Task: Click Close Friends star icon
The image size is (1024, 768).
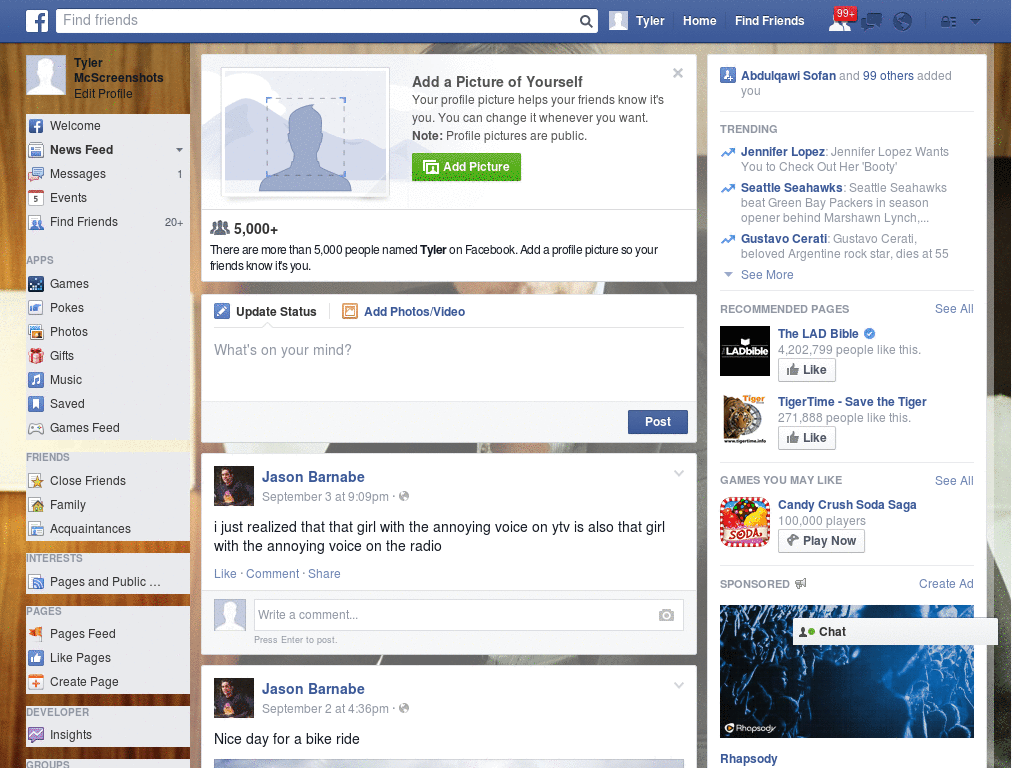Action: (36, 481)
